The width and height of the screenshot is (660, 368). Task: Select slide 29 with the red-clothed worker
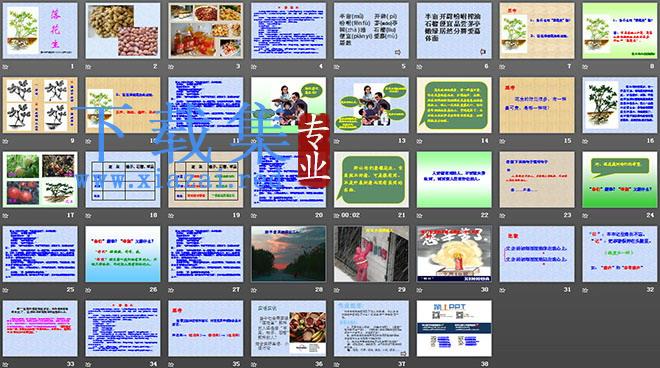click(x=371, y=254)
